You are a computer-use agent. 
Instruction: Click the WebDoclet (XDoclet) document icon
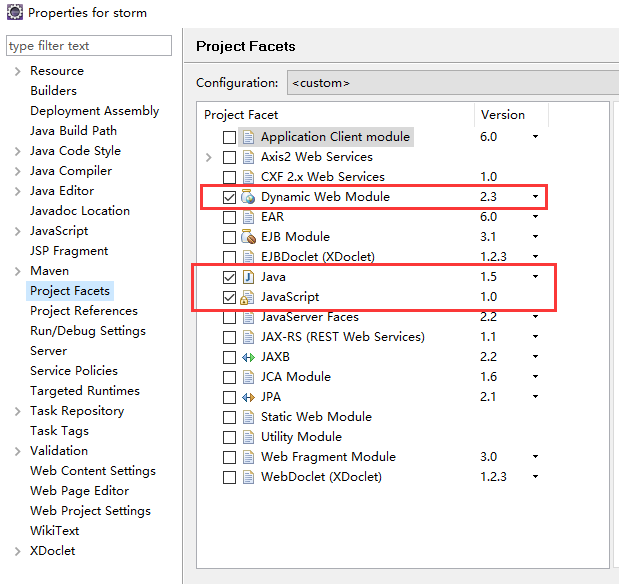click(x=248, y=477)
